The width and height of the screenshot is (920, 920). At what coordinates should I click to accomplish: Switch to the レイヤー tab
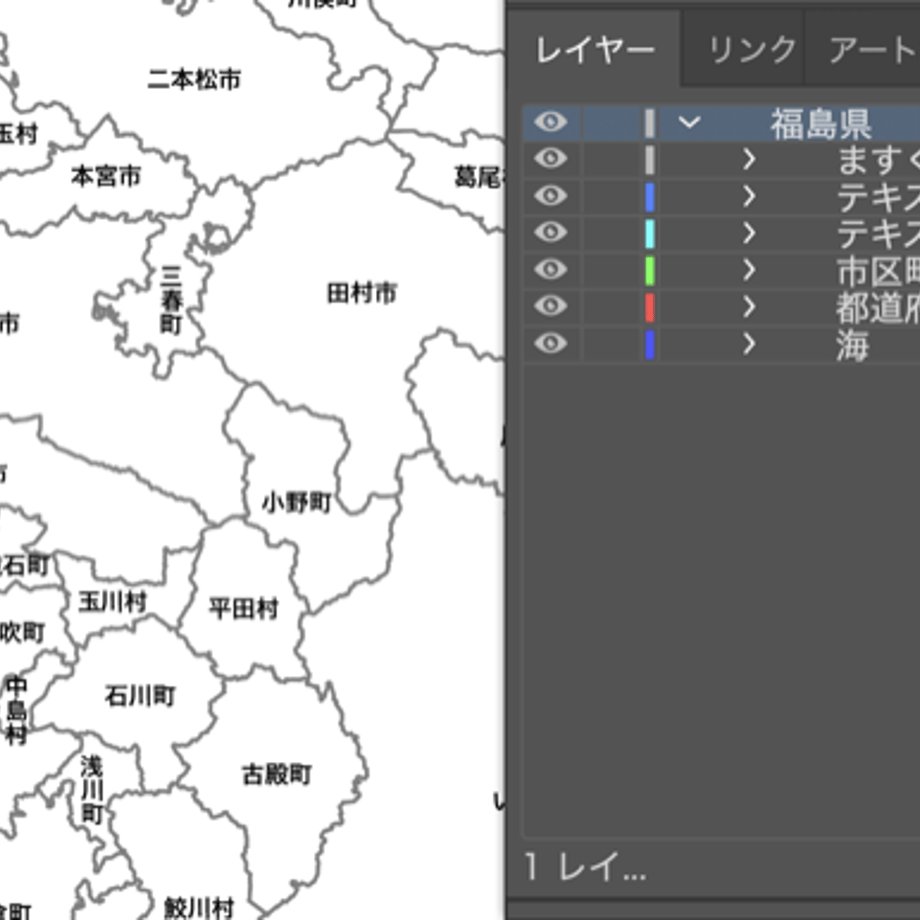594,50
